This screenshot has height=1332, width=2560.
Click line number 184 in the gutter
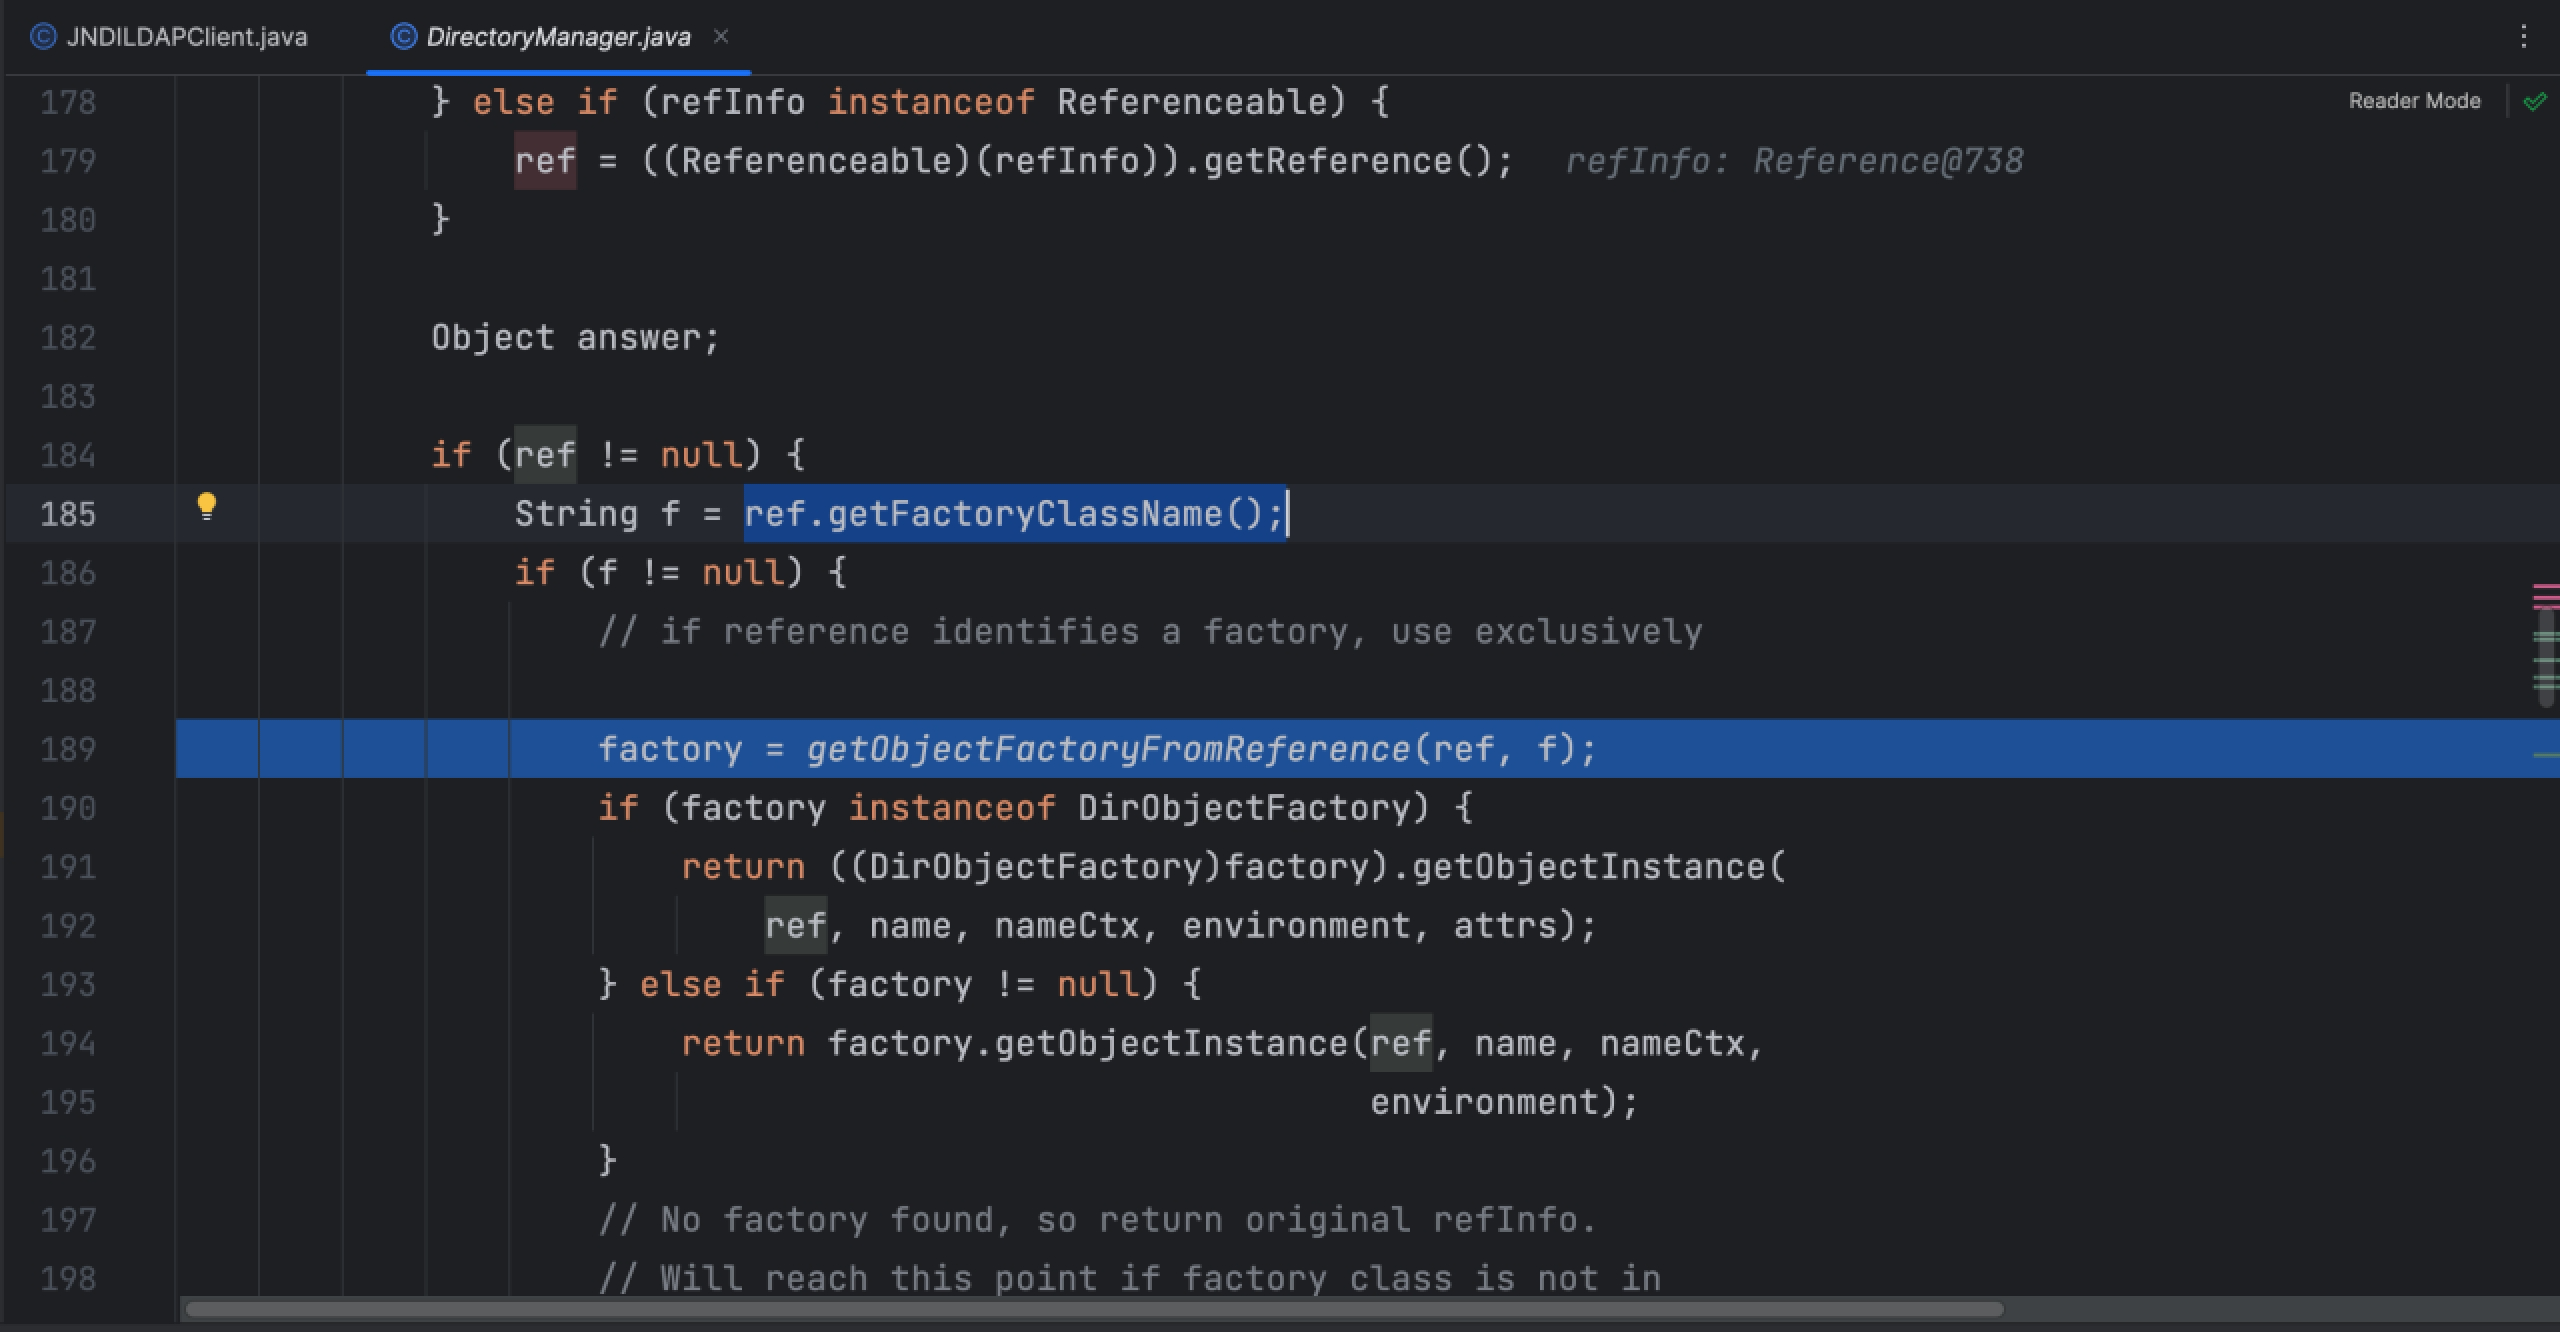68,455
